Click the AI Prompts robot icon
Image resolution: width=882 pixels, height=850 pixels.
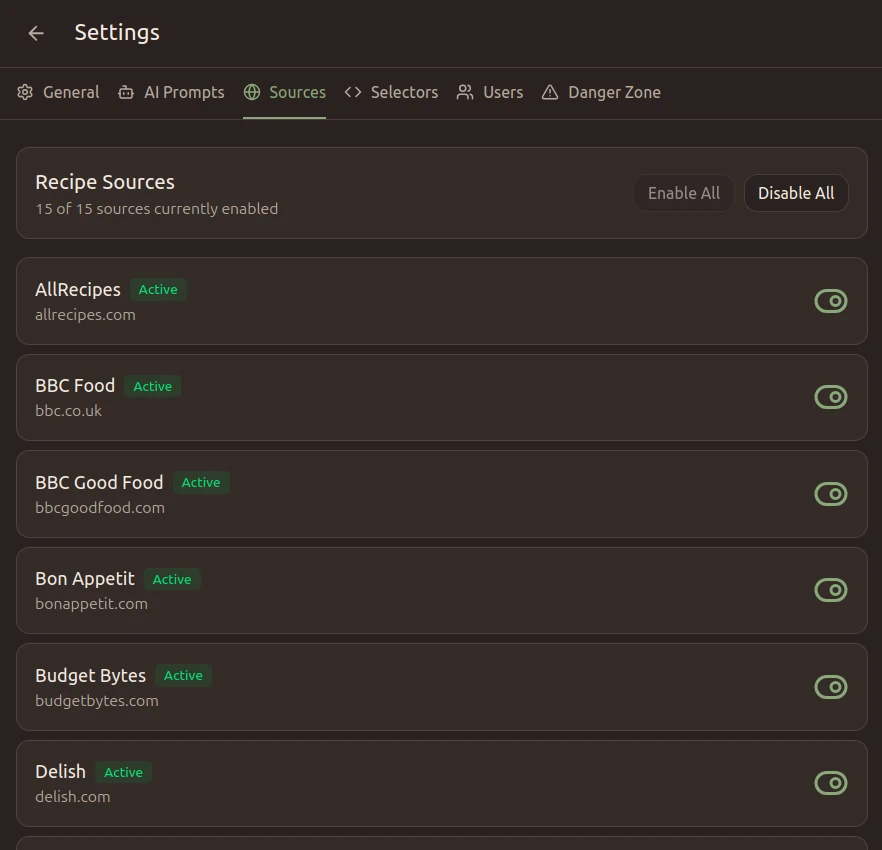coord(125,92)
